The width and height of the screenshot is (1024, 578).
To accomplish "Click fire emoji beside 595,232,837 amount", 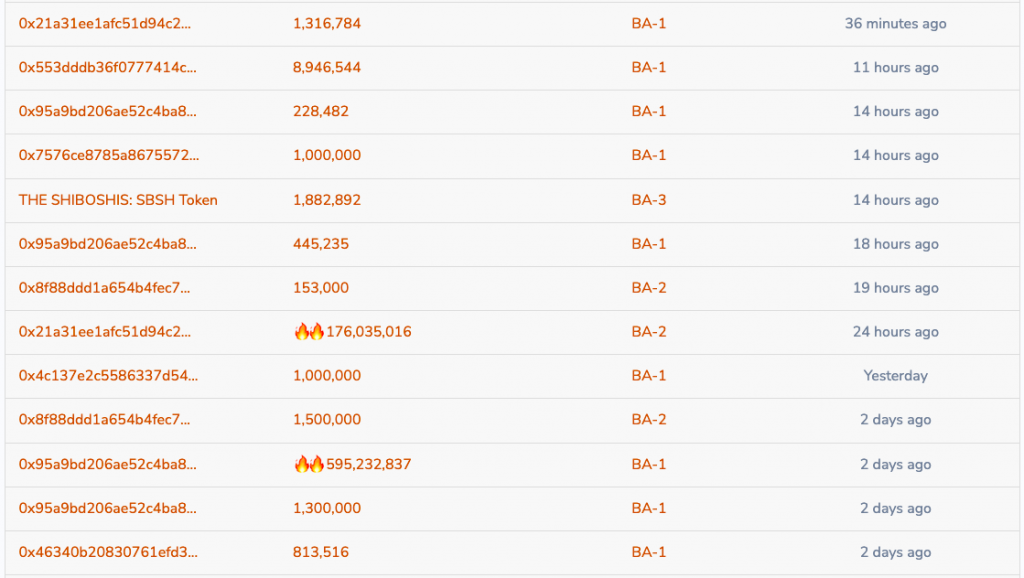I will tap(309, 464).
